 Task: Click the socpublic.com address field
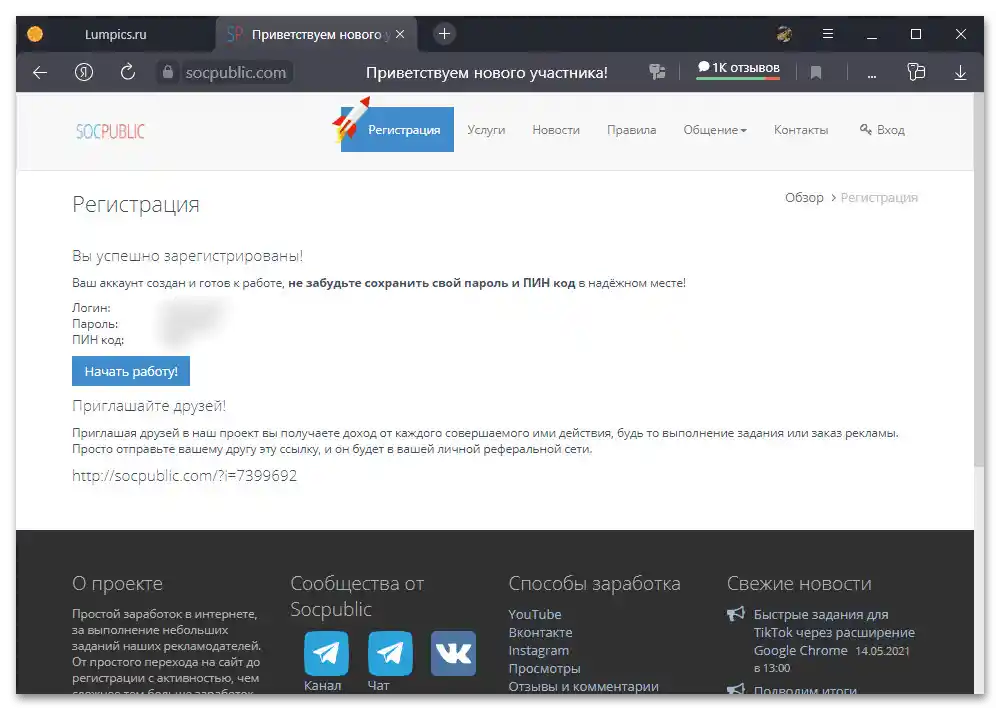click(x=235, y=73)
